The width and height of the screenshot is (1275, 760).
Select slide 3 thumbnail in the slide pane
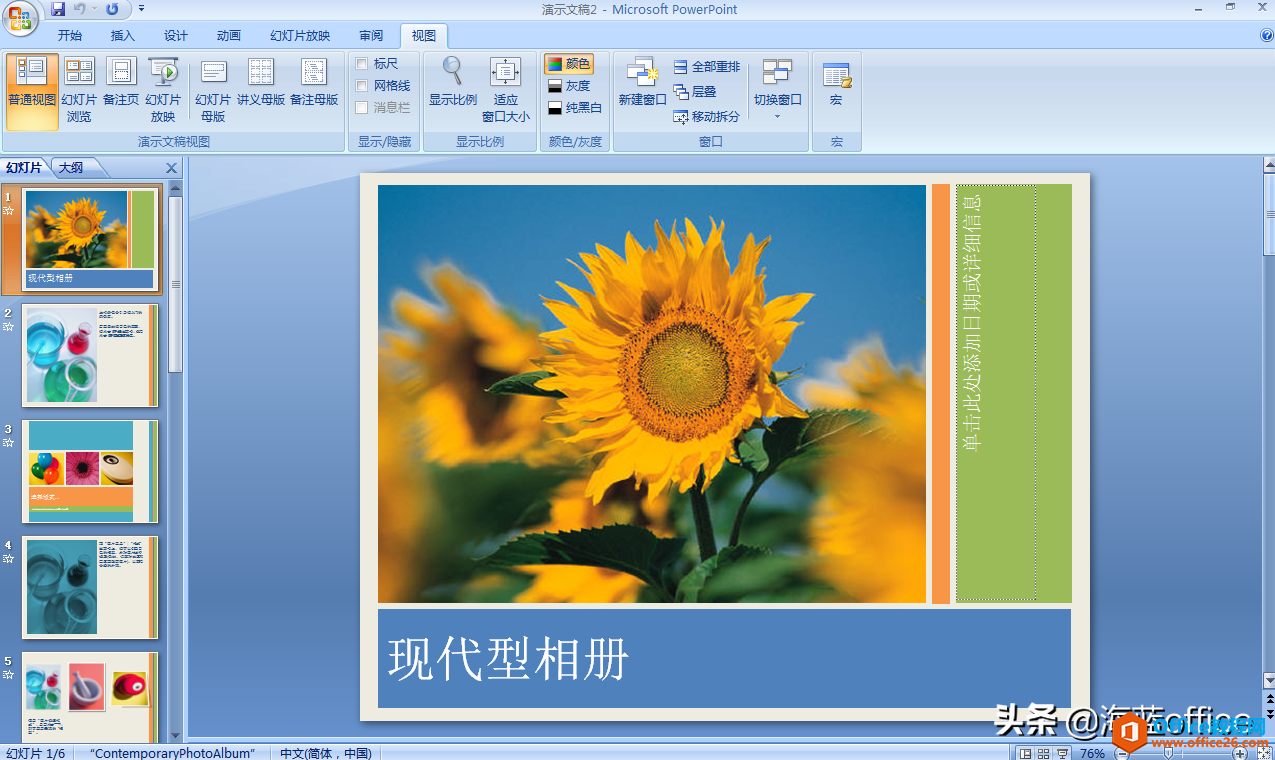90,472
